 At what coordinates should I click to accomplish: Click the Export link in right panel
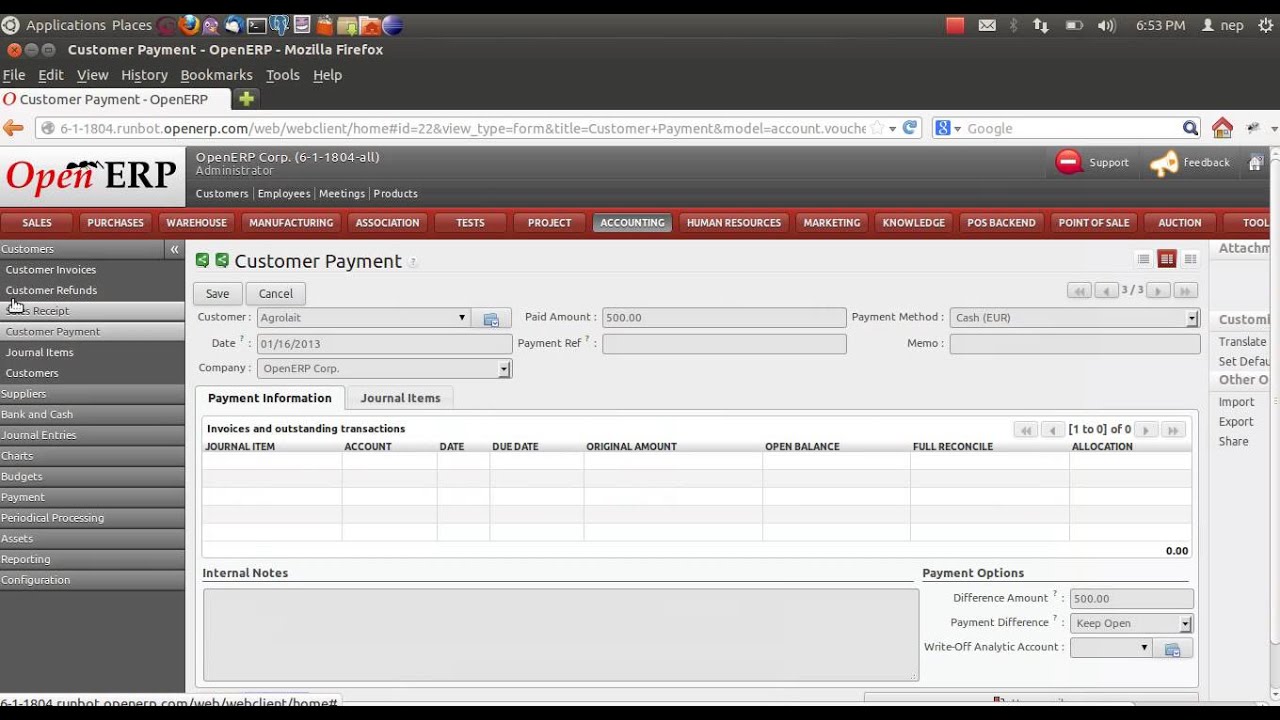(1235, 422)
